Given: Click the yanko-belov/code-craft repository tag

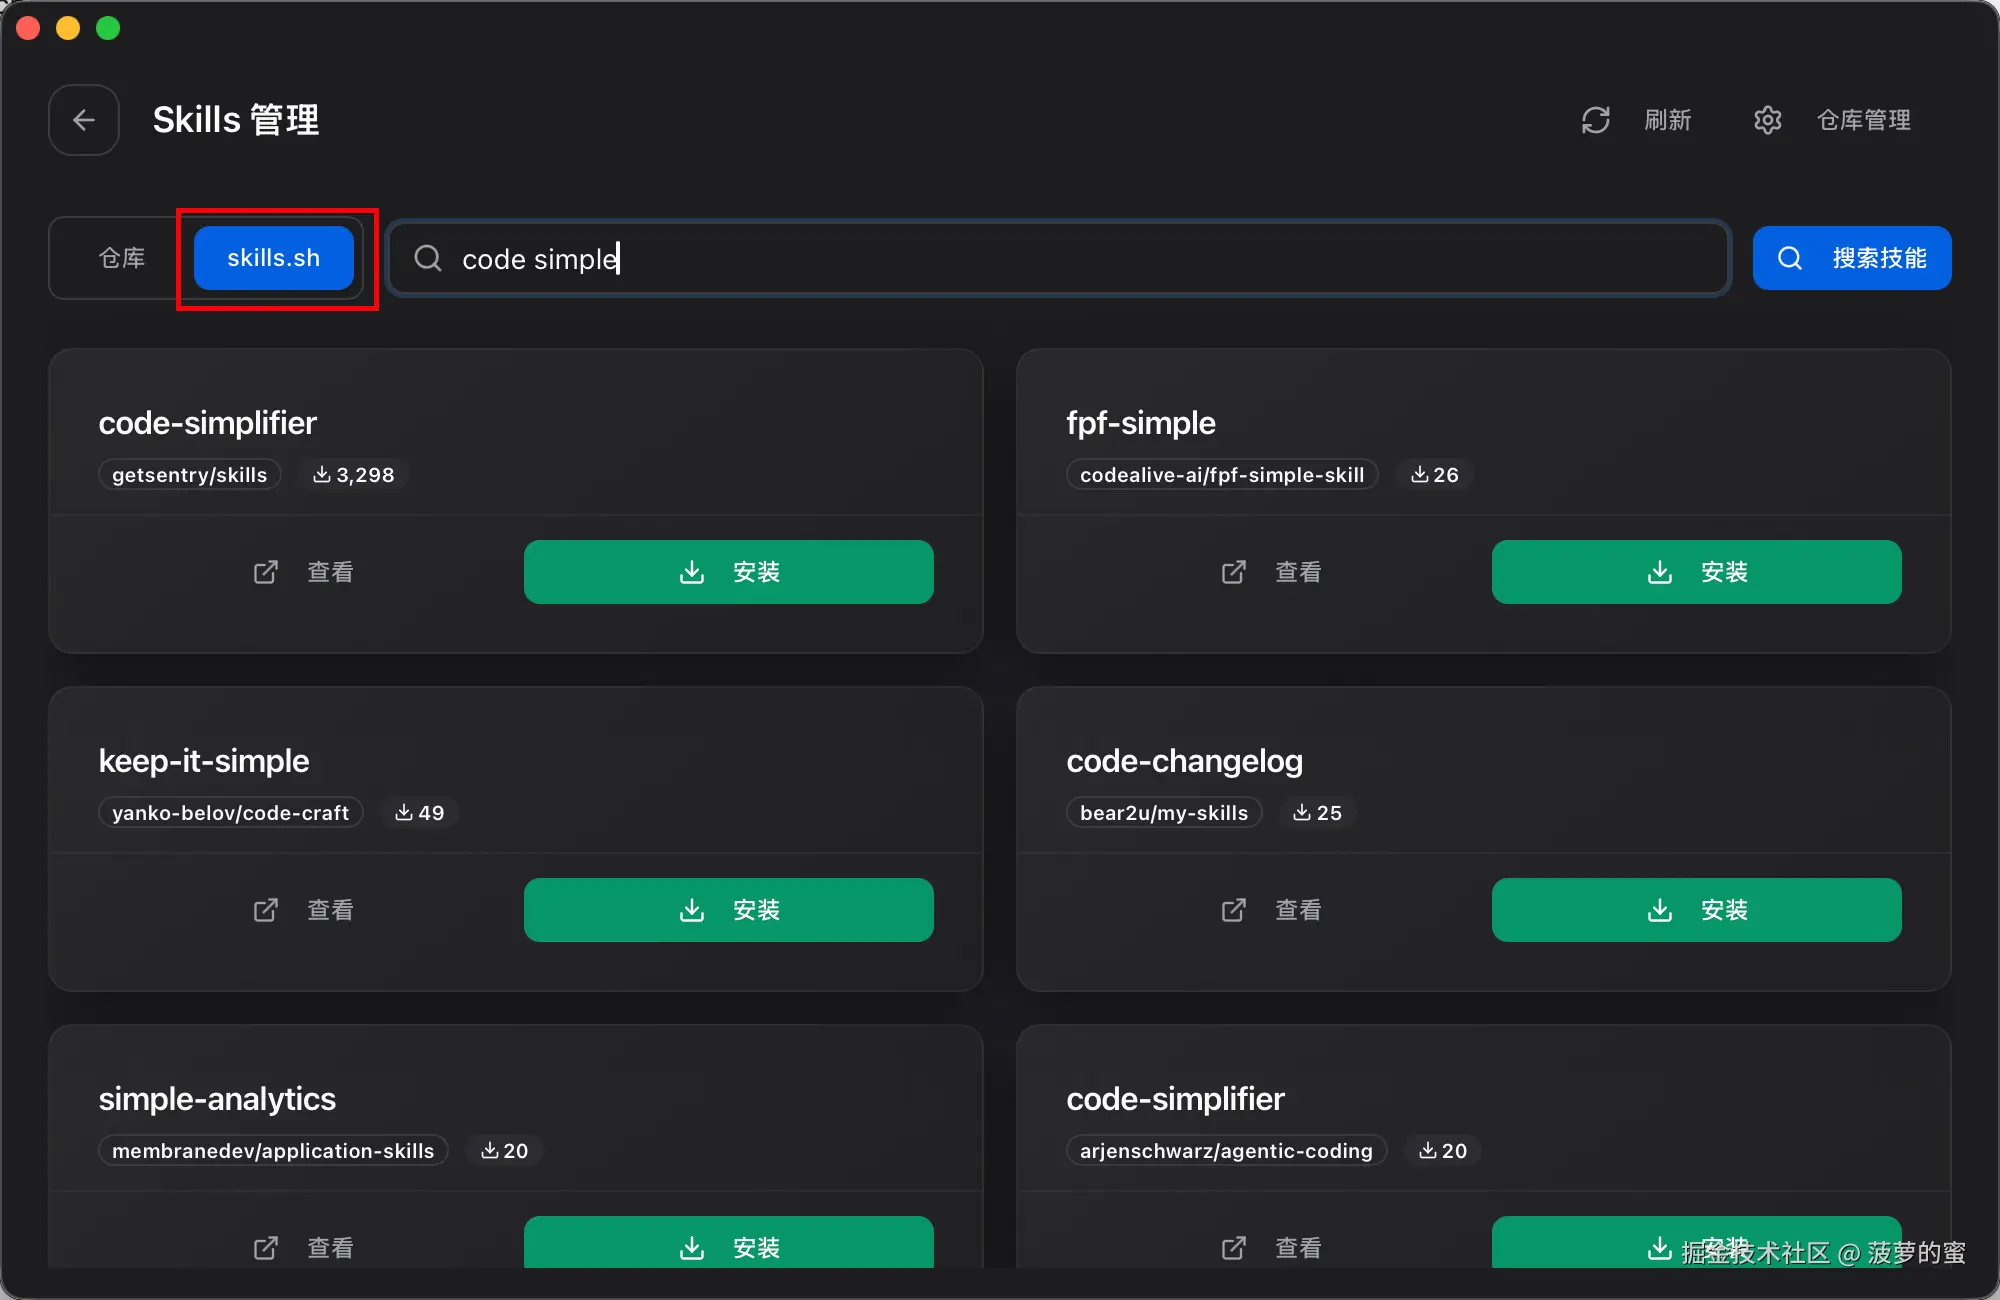Looking at the screenshot, I should 230,813.
